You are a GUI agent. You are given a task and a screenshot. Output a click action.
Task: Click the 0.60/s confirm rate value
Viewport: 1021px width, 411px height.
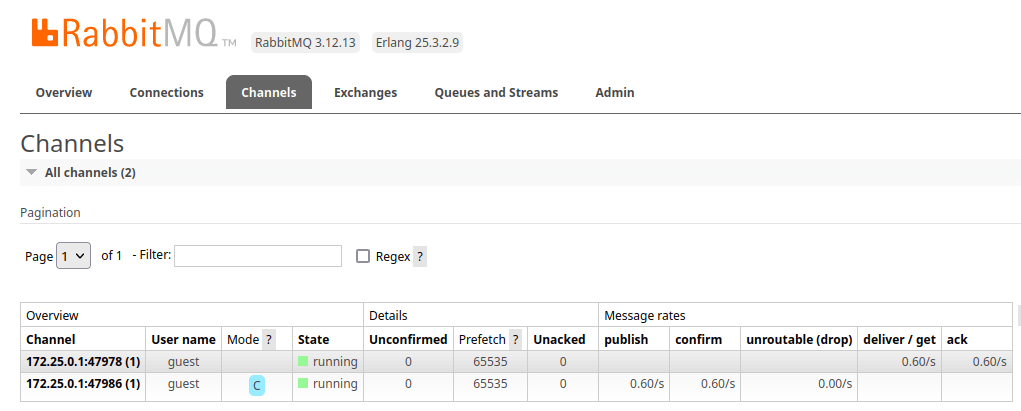[718, 384]
